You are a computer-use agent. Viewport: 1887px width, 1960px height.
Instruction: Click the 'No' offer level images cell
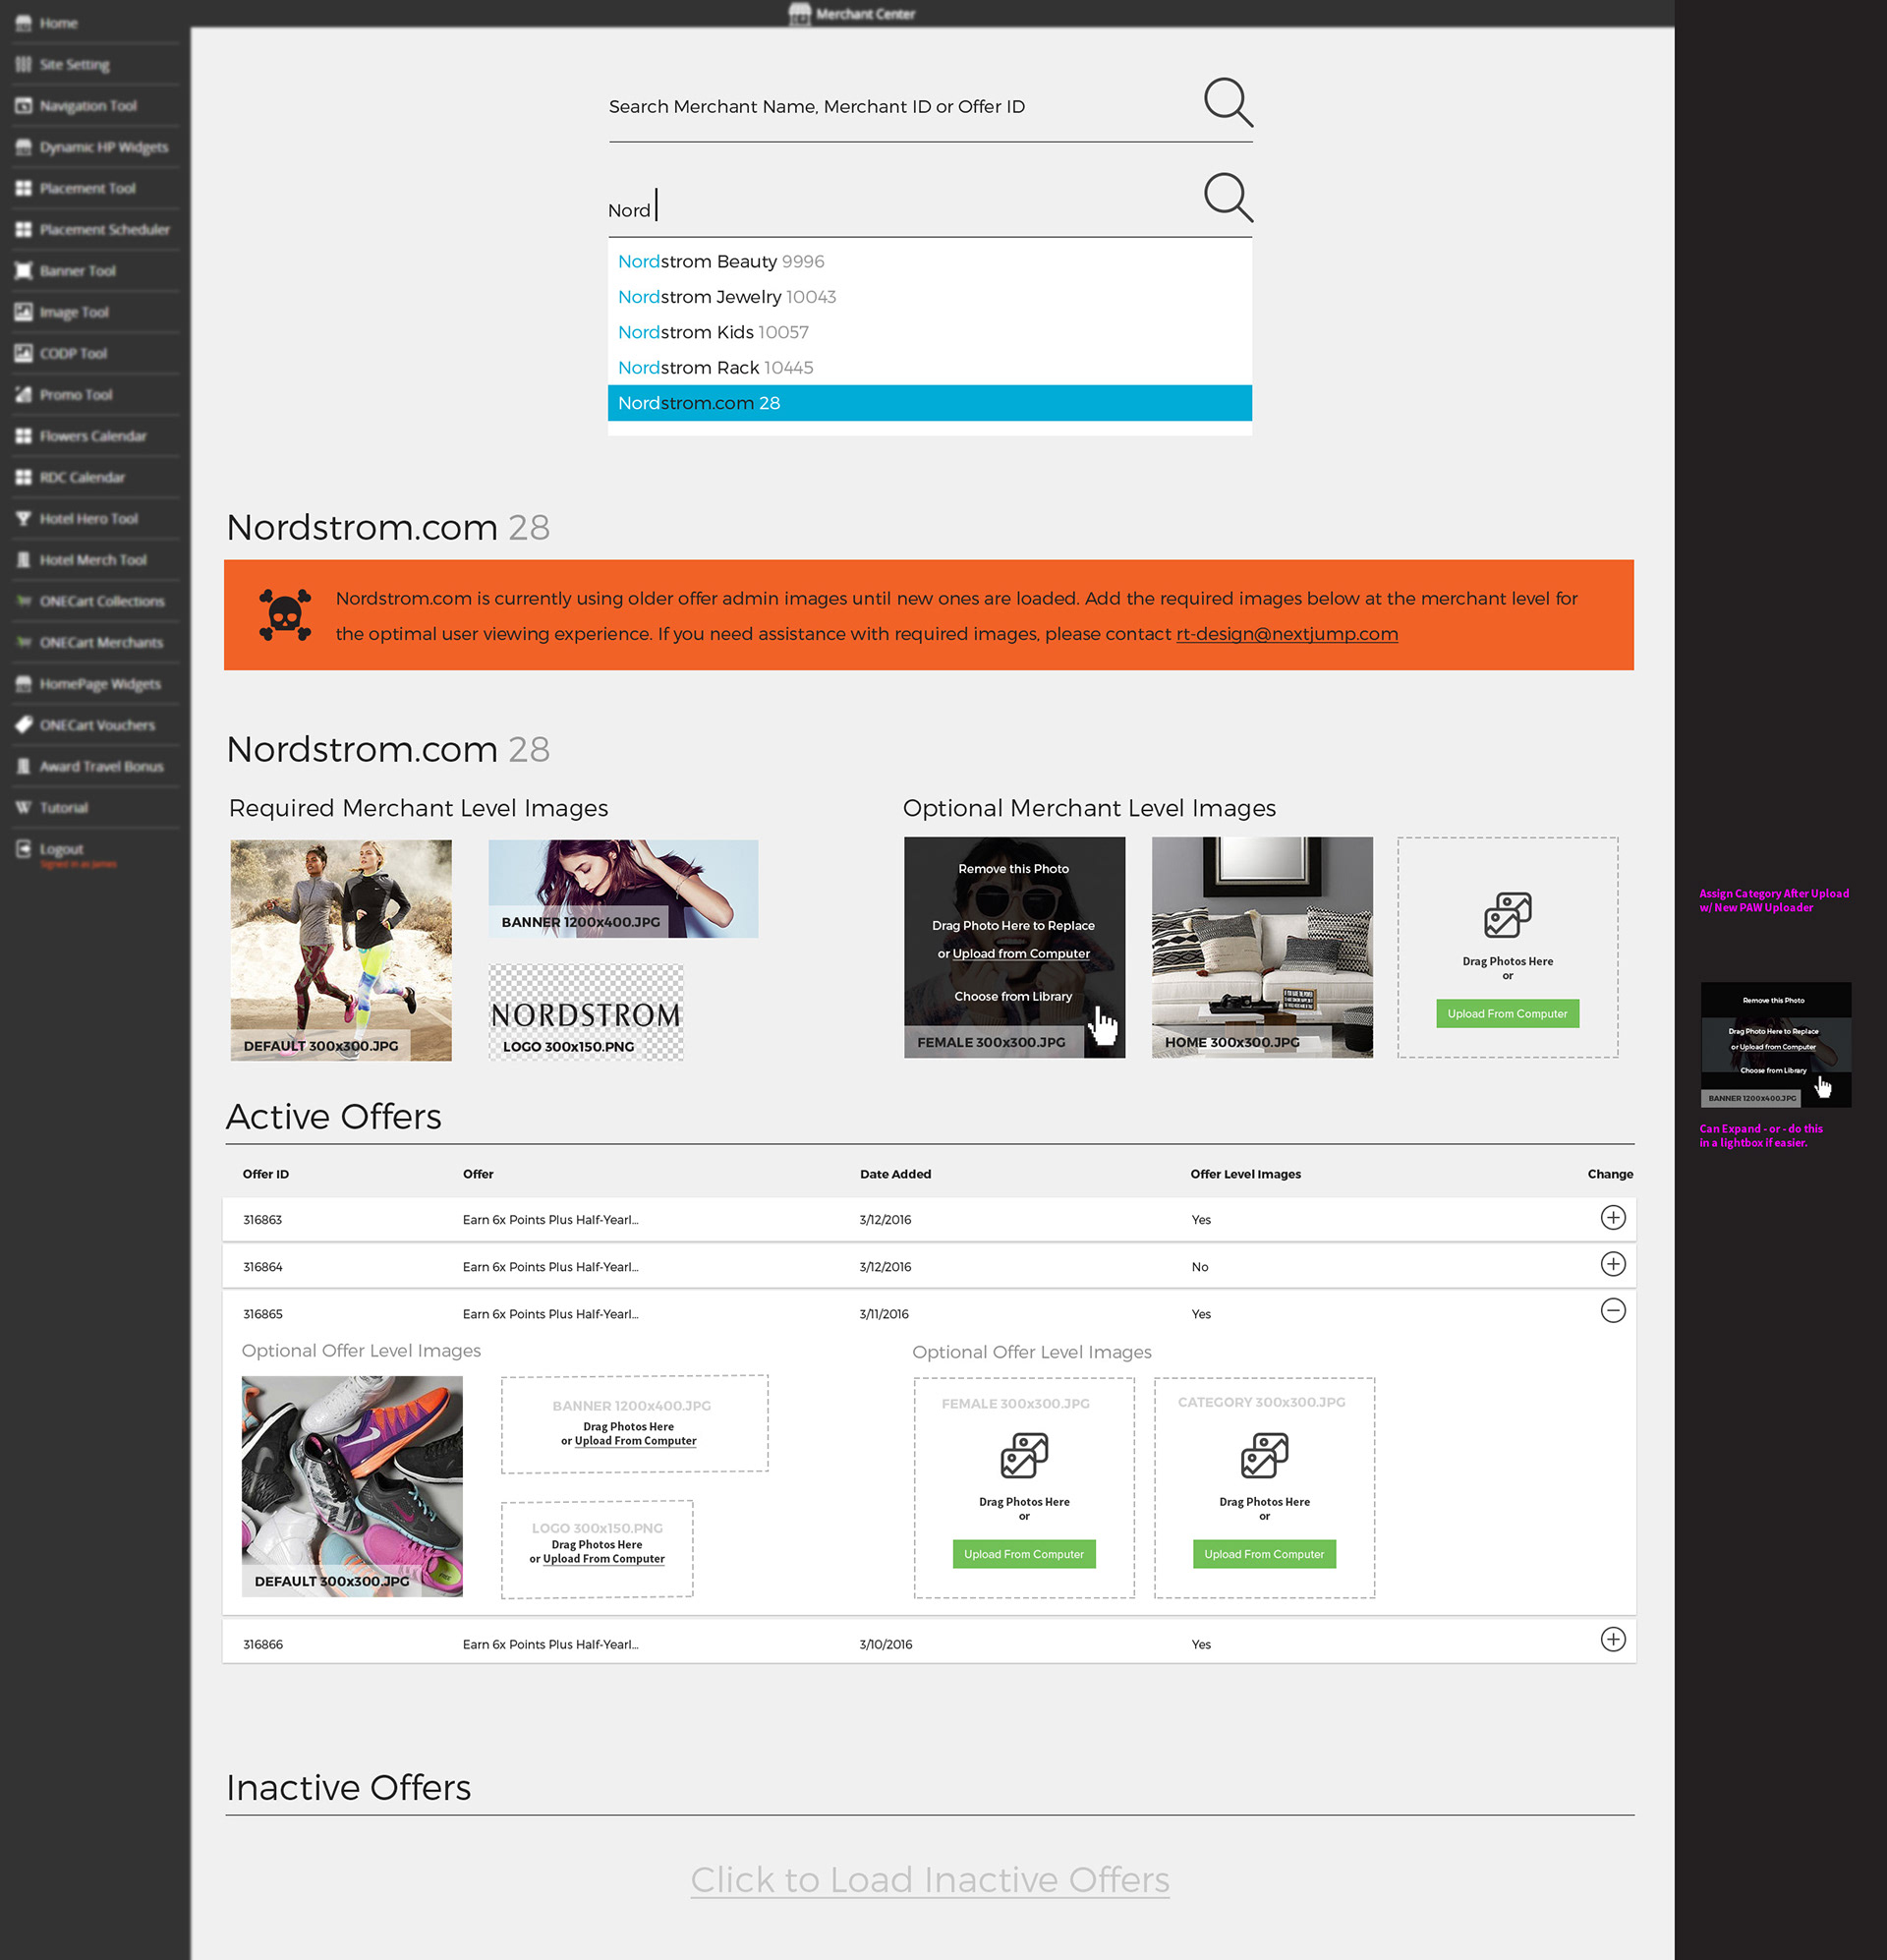(1200, 1267)
